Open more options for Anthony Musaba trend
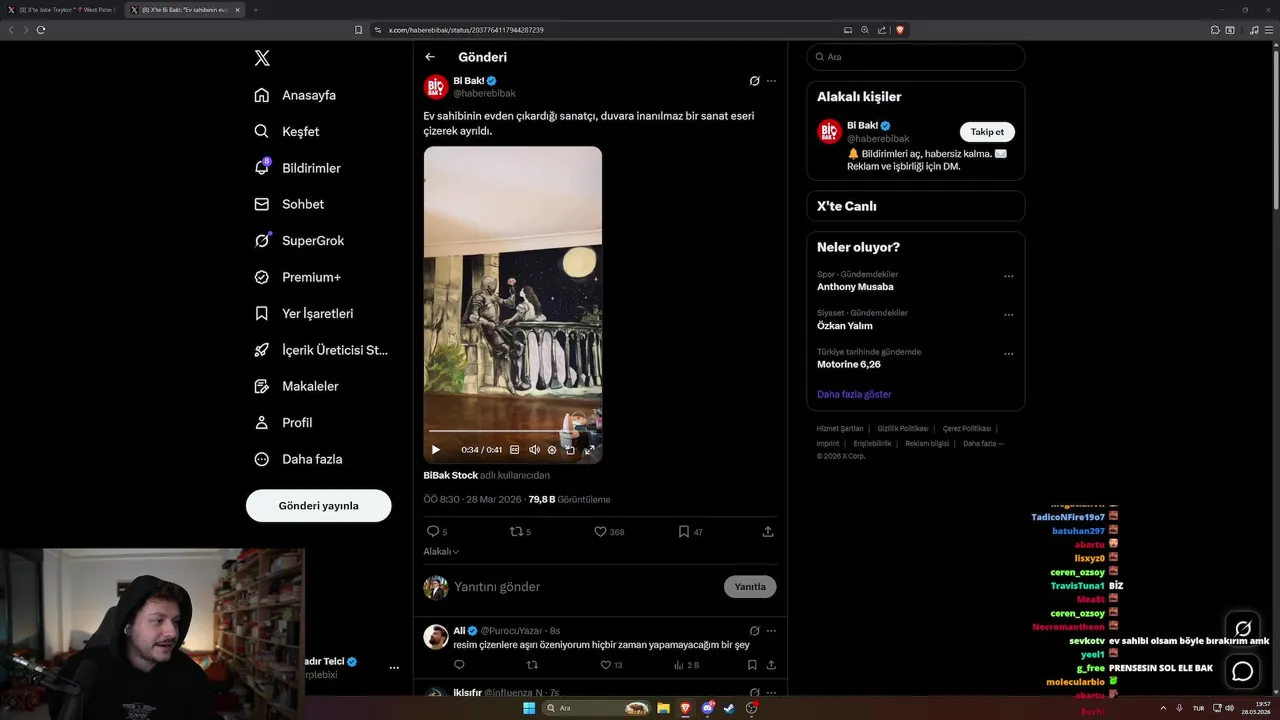 point(1009,276)
